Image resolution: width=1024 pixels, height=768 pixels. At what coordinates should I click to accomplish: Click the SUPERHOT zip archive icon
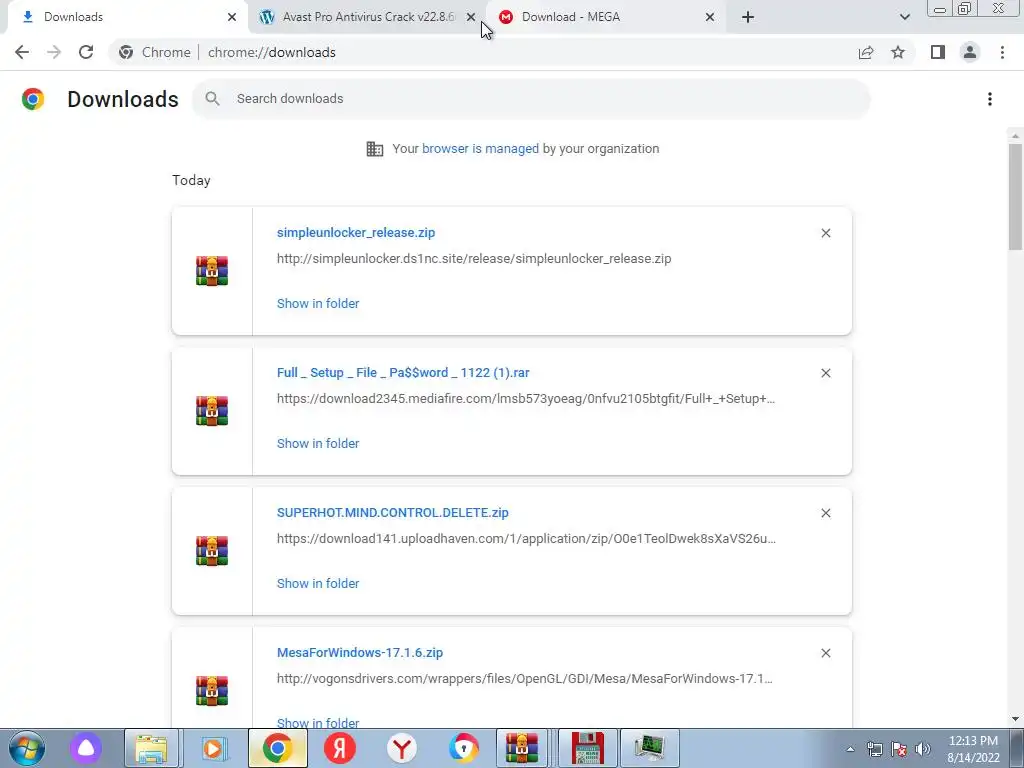(212, 551)
